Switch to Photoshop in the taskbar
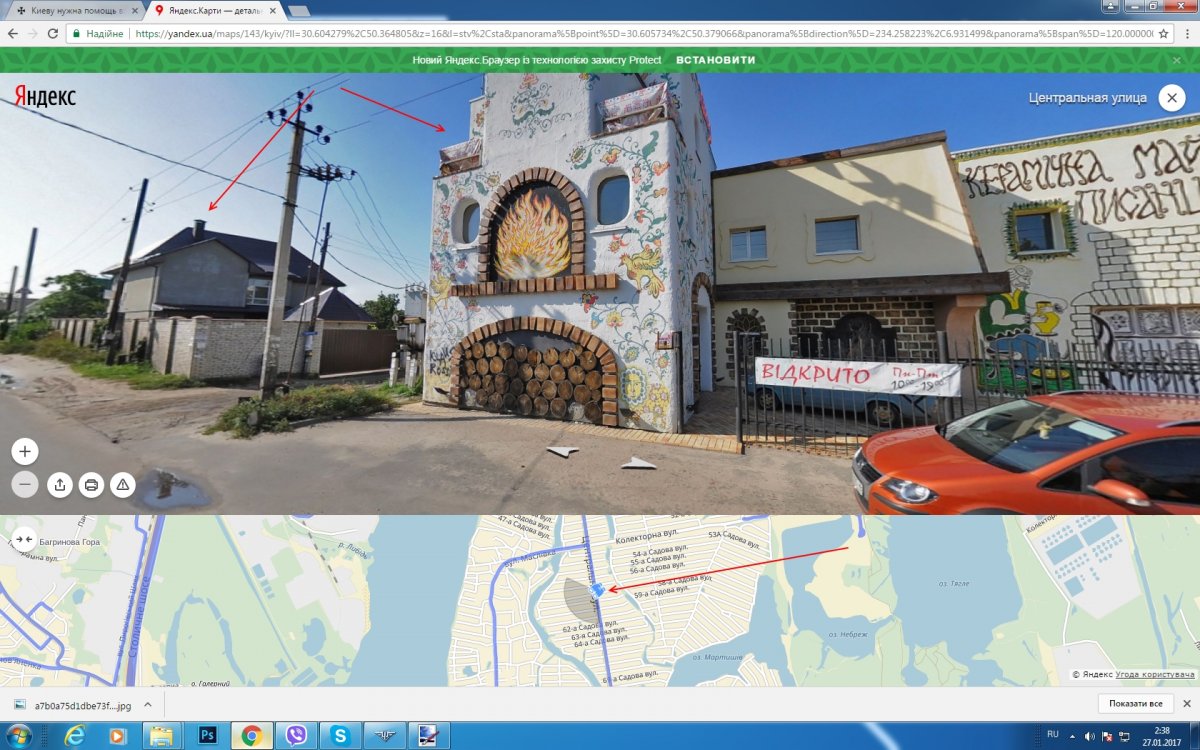 tap(208, 735)
